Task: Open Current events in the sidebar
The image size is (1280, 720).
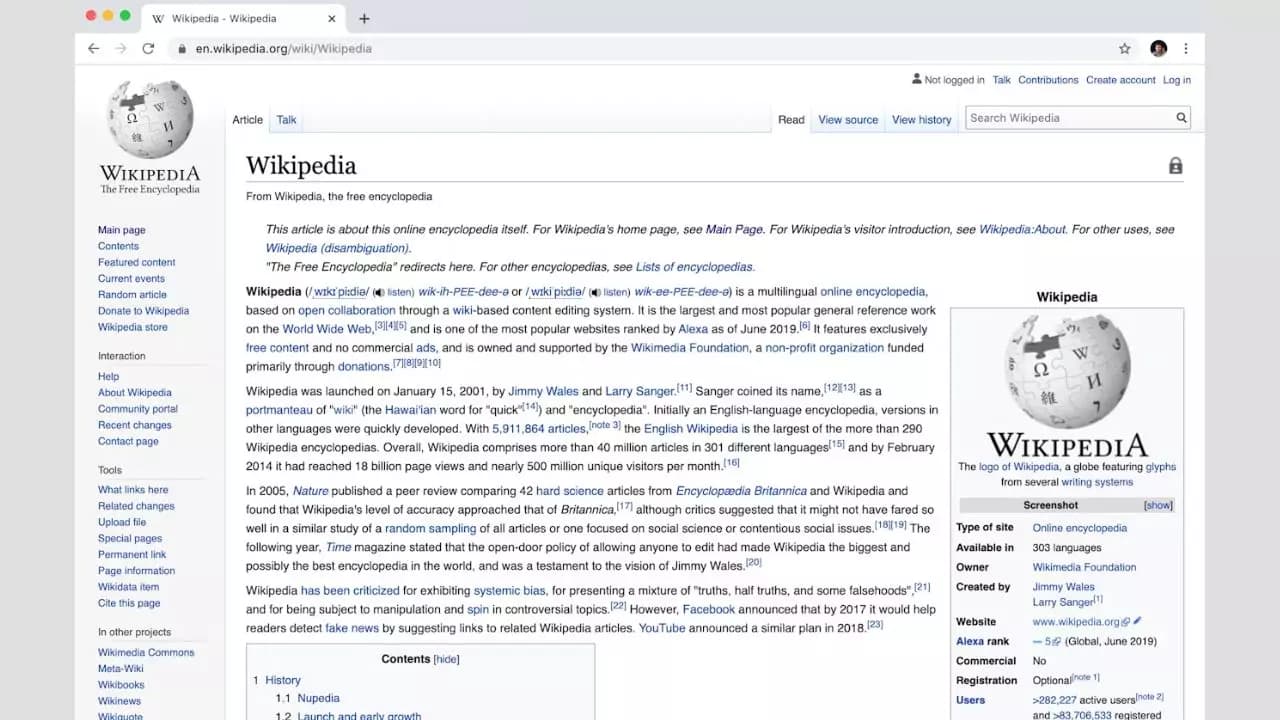Action: tap(131, 279)
